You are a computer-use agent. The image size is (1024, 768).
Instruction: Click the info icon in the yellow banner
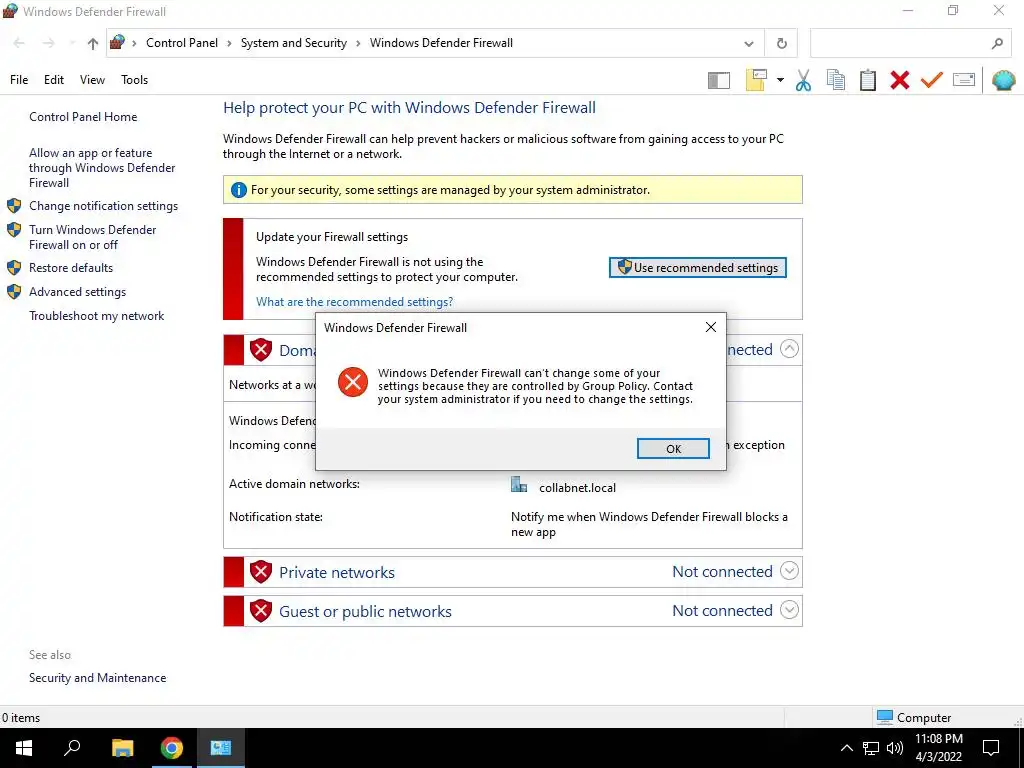[x=239, y=190]
